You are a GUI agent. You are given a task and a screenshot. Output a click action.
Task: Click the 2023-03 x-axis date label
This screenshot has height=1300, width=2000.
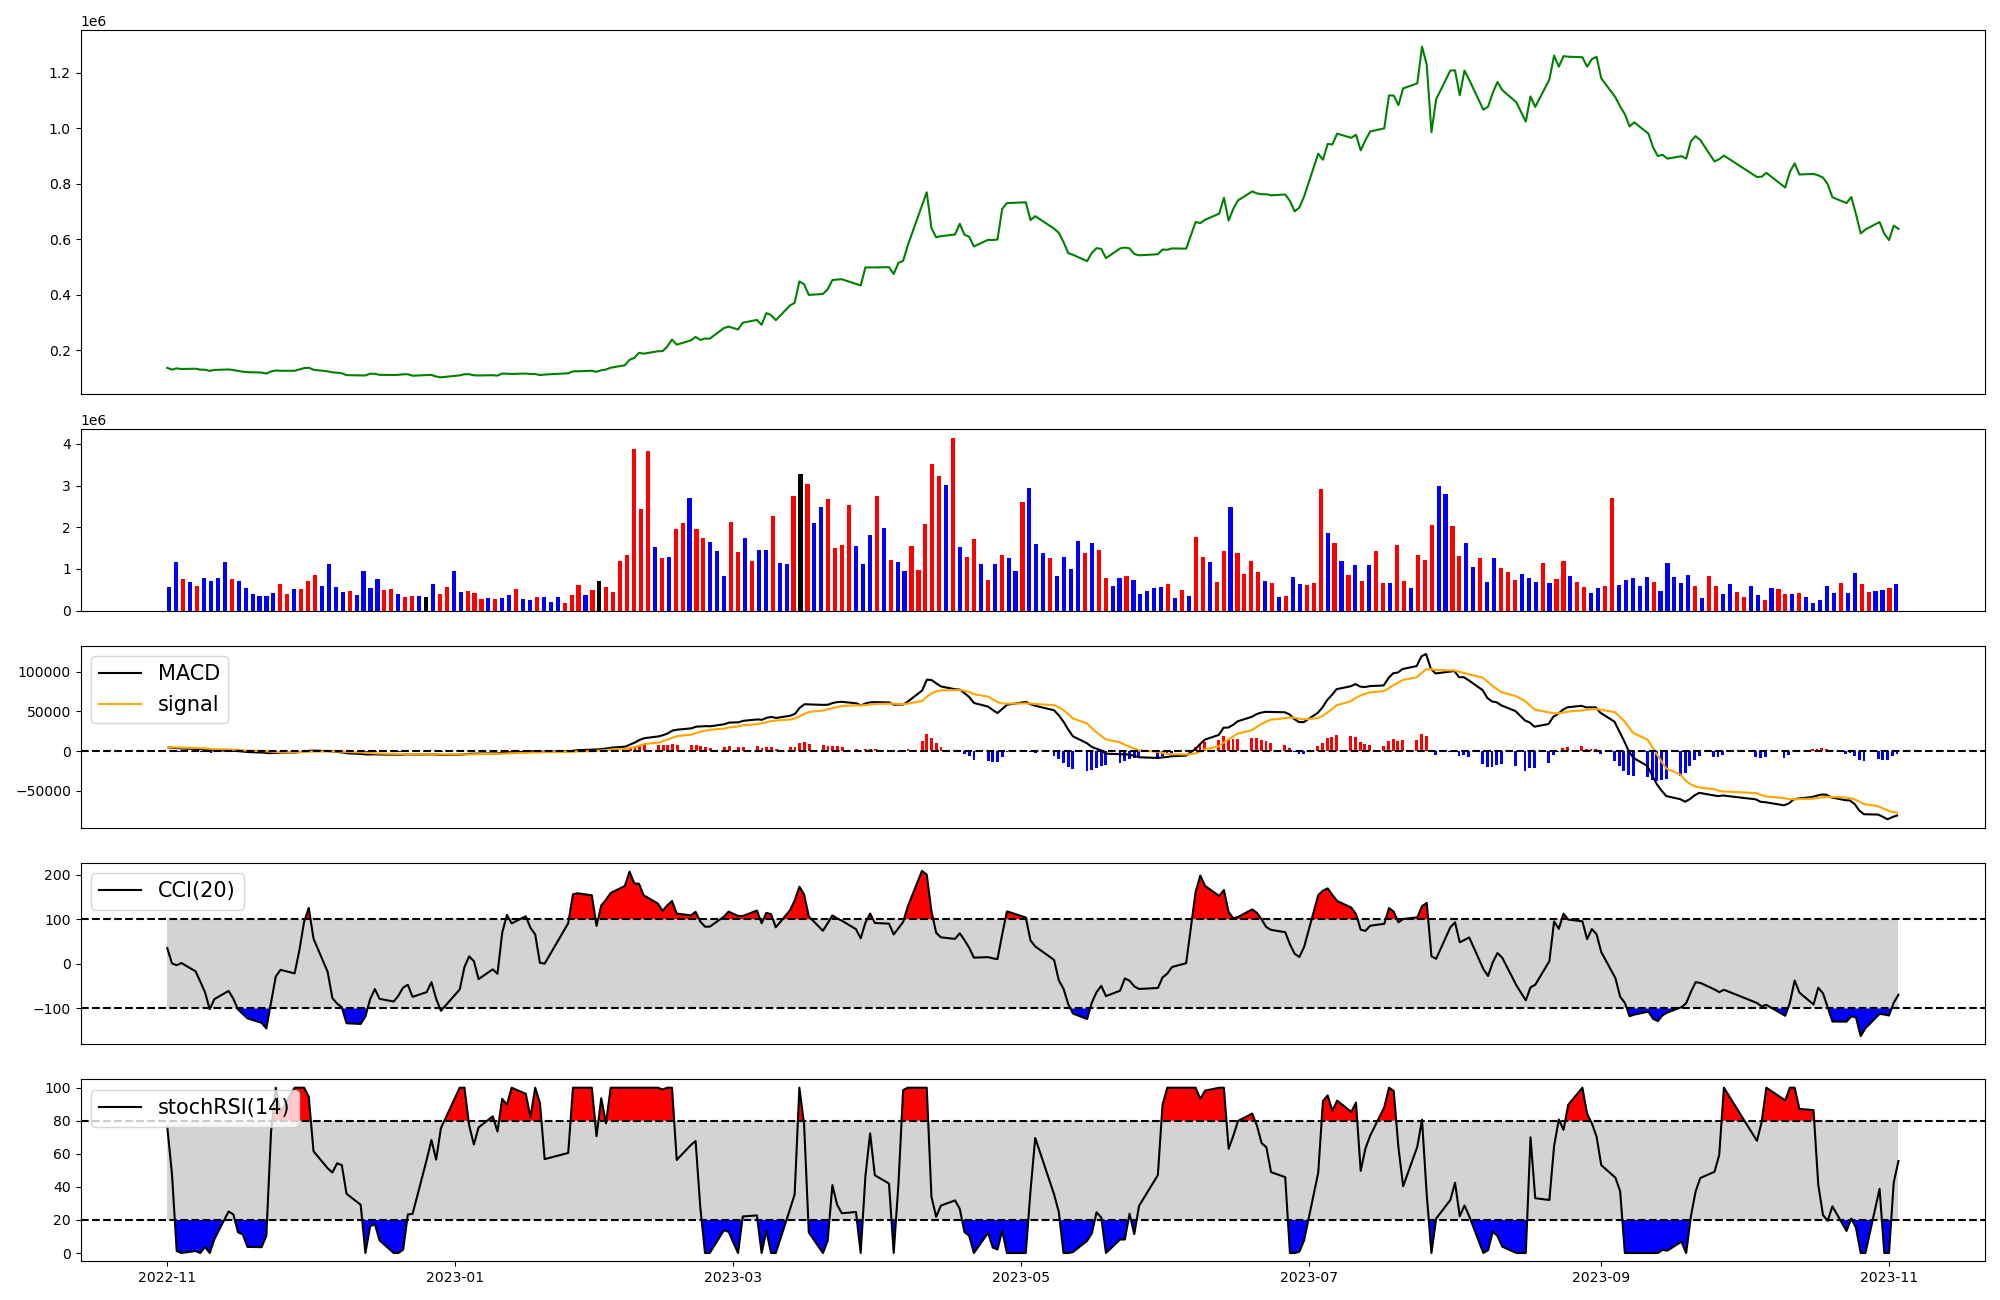click(733, 1277)
